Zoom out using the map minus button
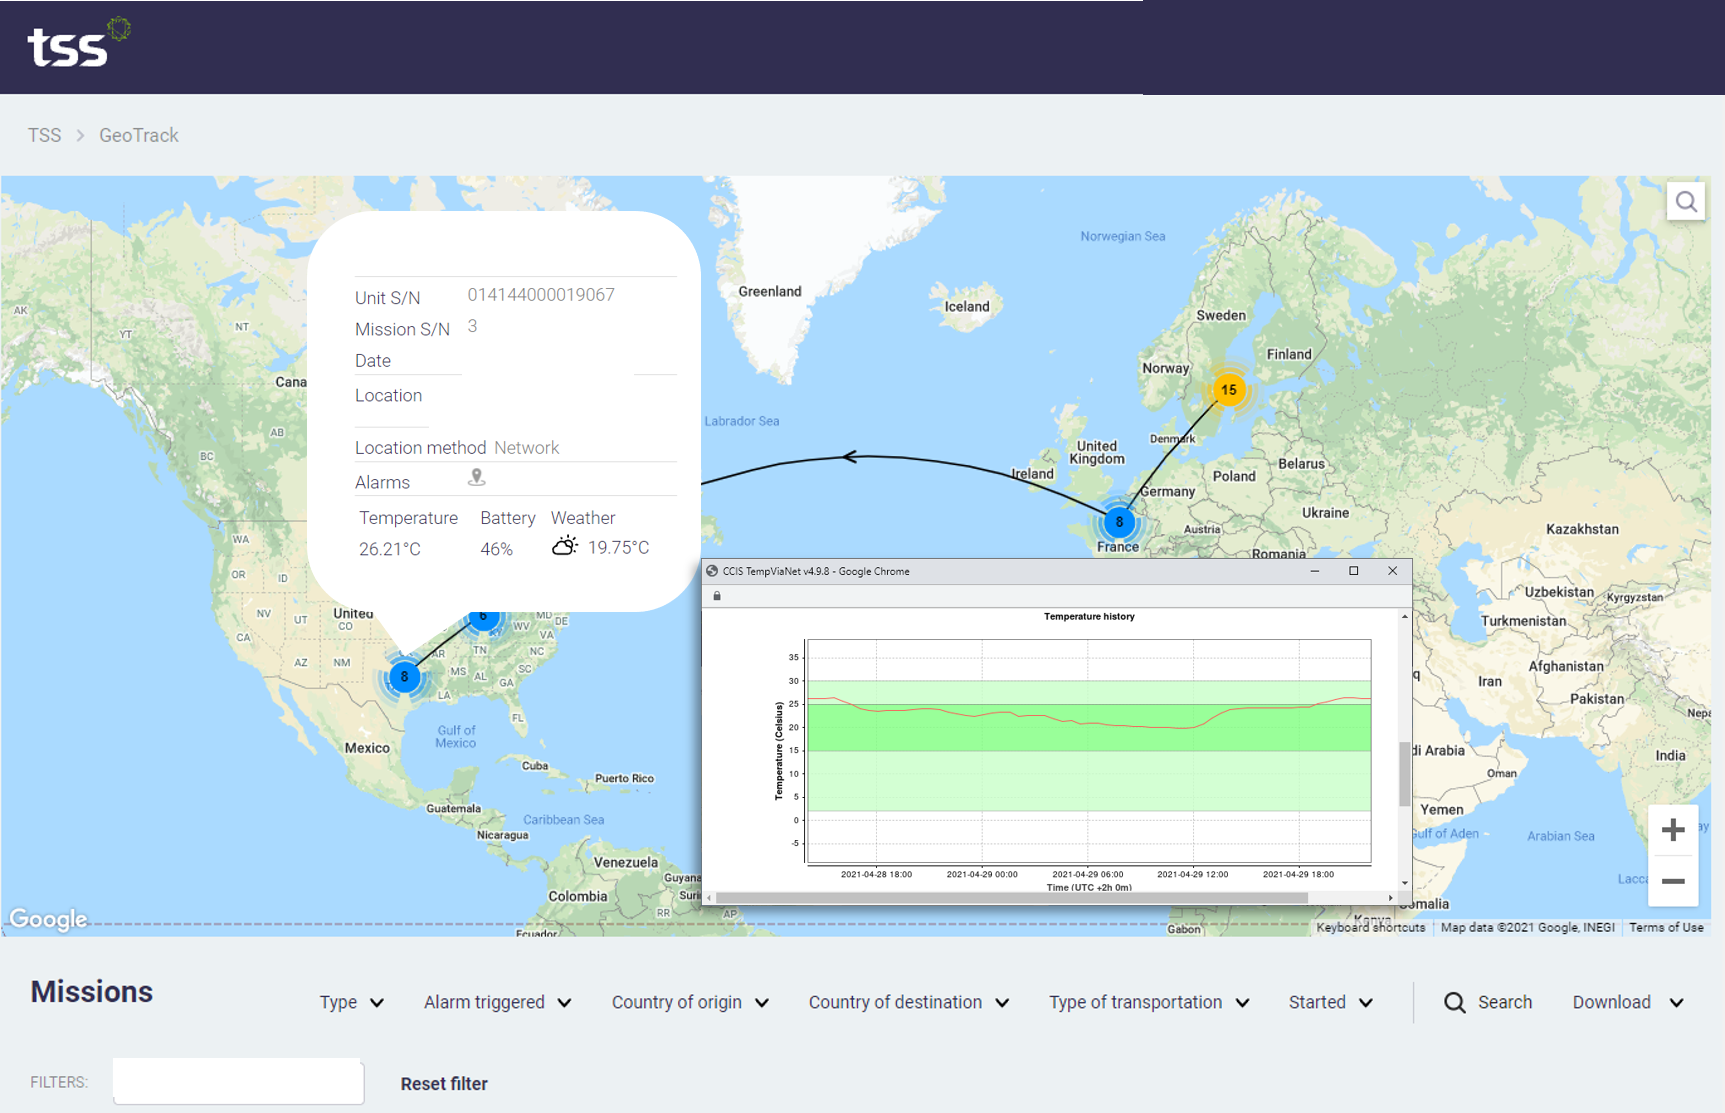 1672,881
